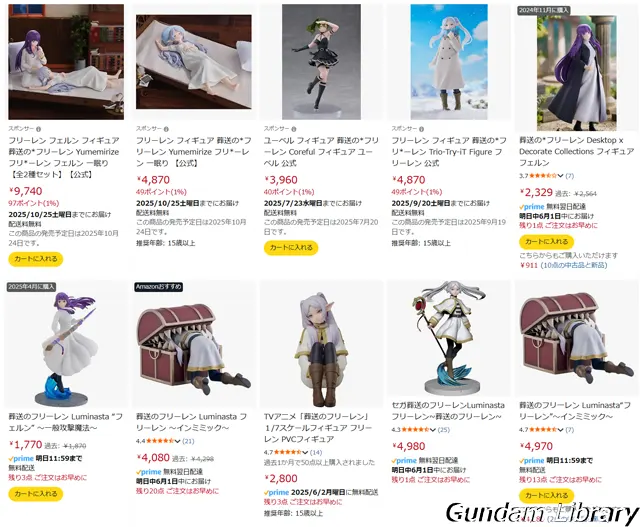The height and width of the screenshot is (527, 640).
Task: Add Ubel Coreful figure to cart
Action: pos(291,247)
